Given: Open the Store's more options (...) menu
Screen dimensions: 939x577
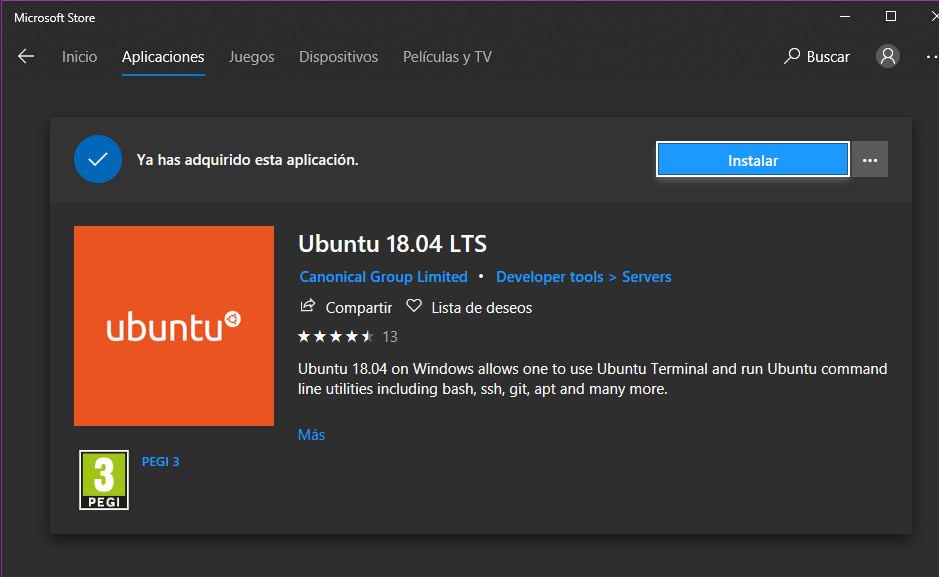Looking at the screenshot, I should pyautogui.click(x=932, y=56).
